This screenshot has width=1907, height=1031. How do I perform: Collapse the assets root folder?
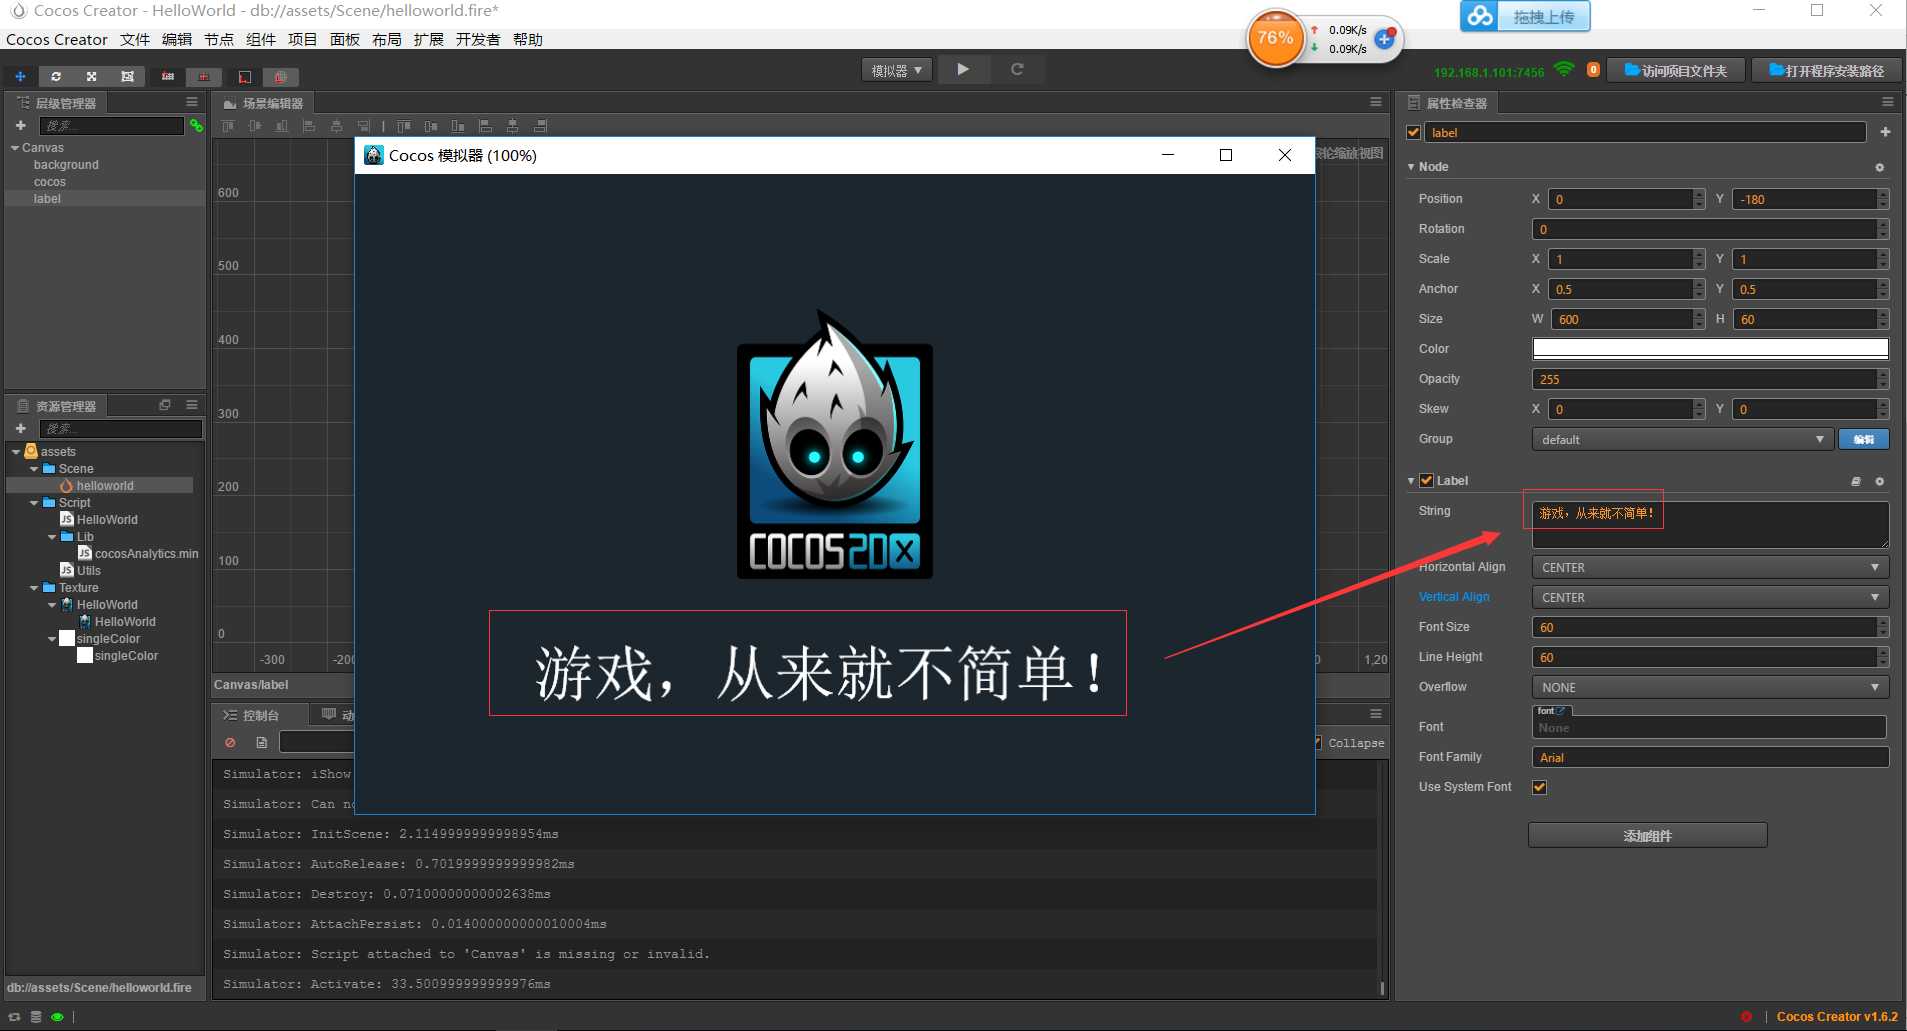15,452
